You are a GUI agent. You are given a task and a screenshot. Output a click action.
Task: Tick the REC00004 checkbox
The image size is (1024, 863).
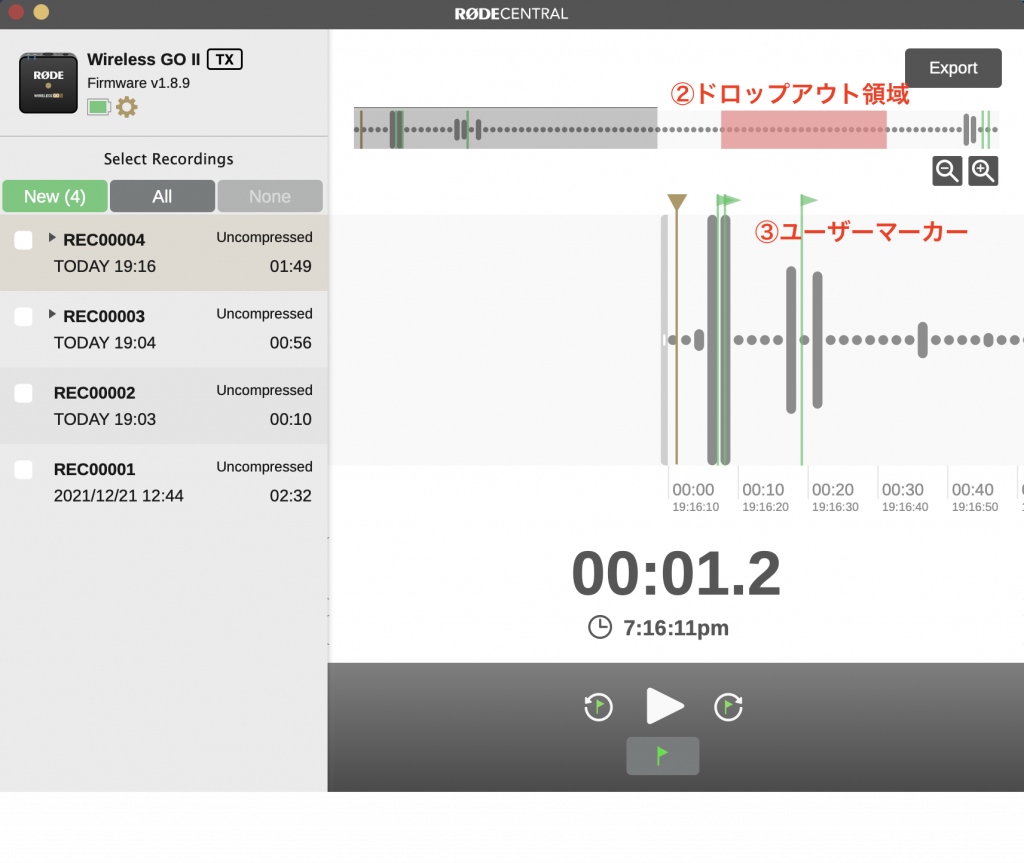click(x=24, y=240)
